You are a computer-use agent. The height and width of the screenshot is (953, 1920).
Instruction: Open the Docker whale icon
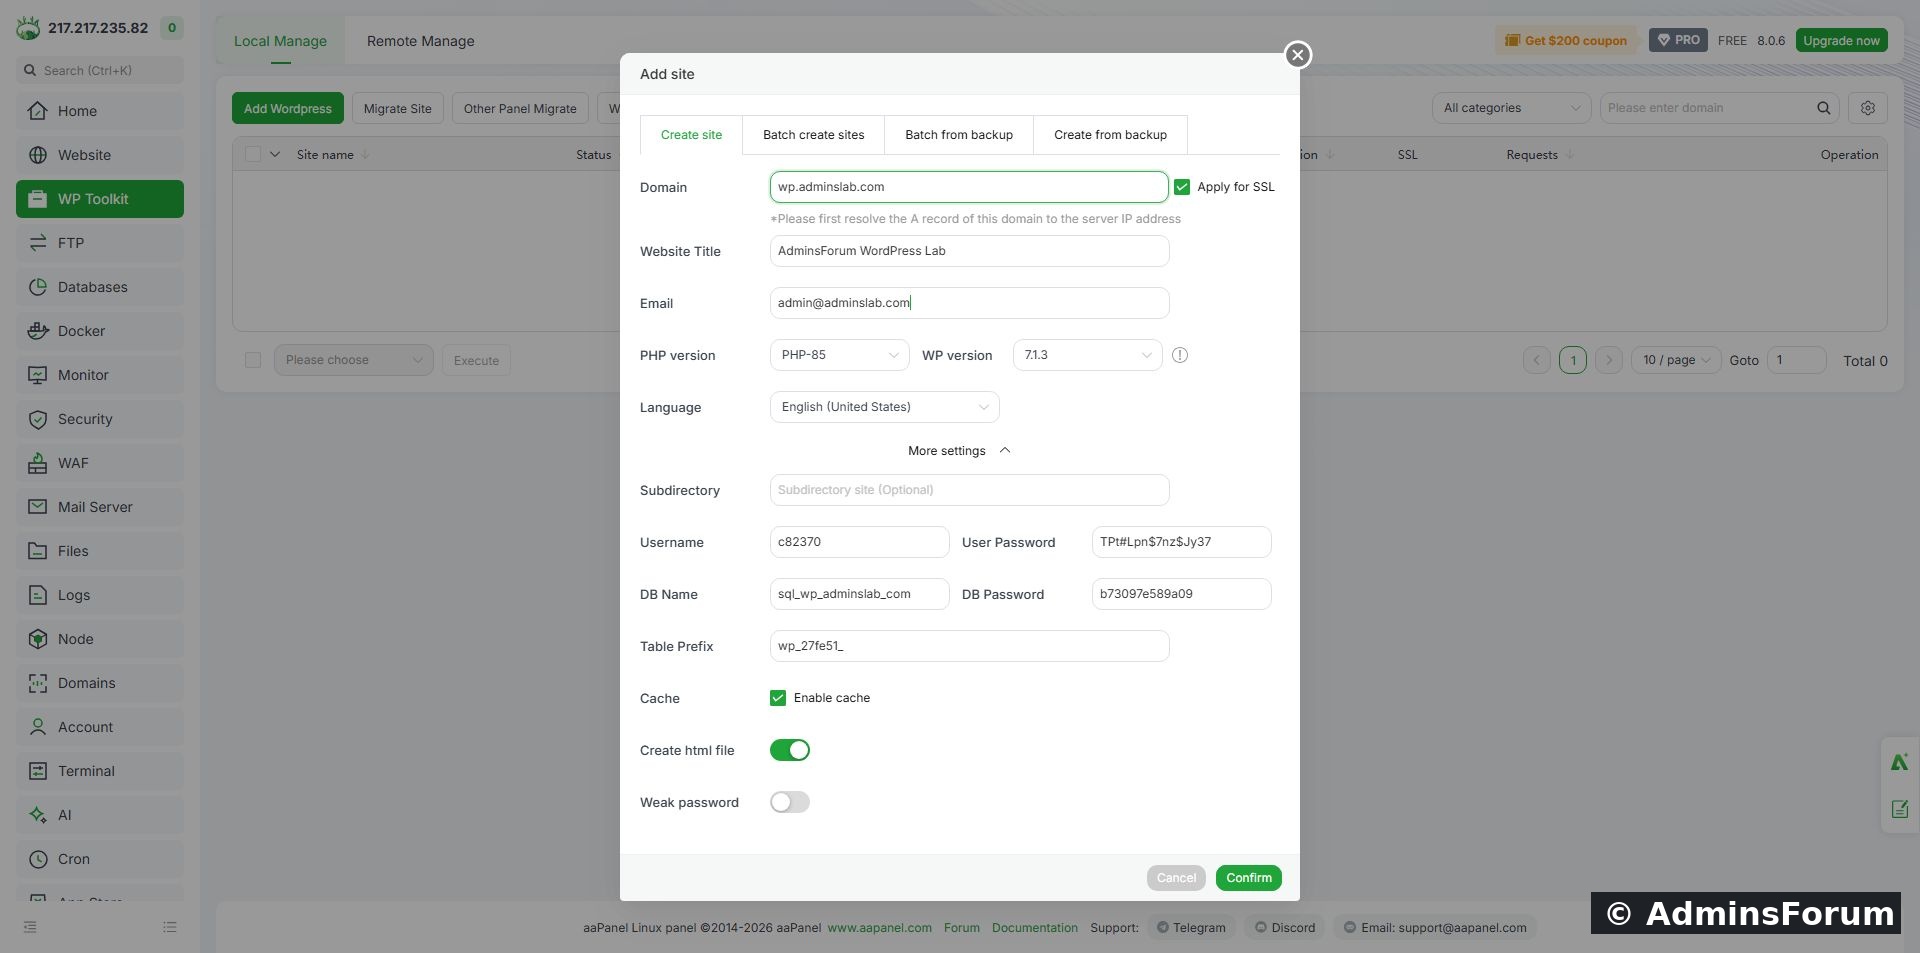point(38,331)
